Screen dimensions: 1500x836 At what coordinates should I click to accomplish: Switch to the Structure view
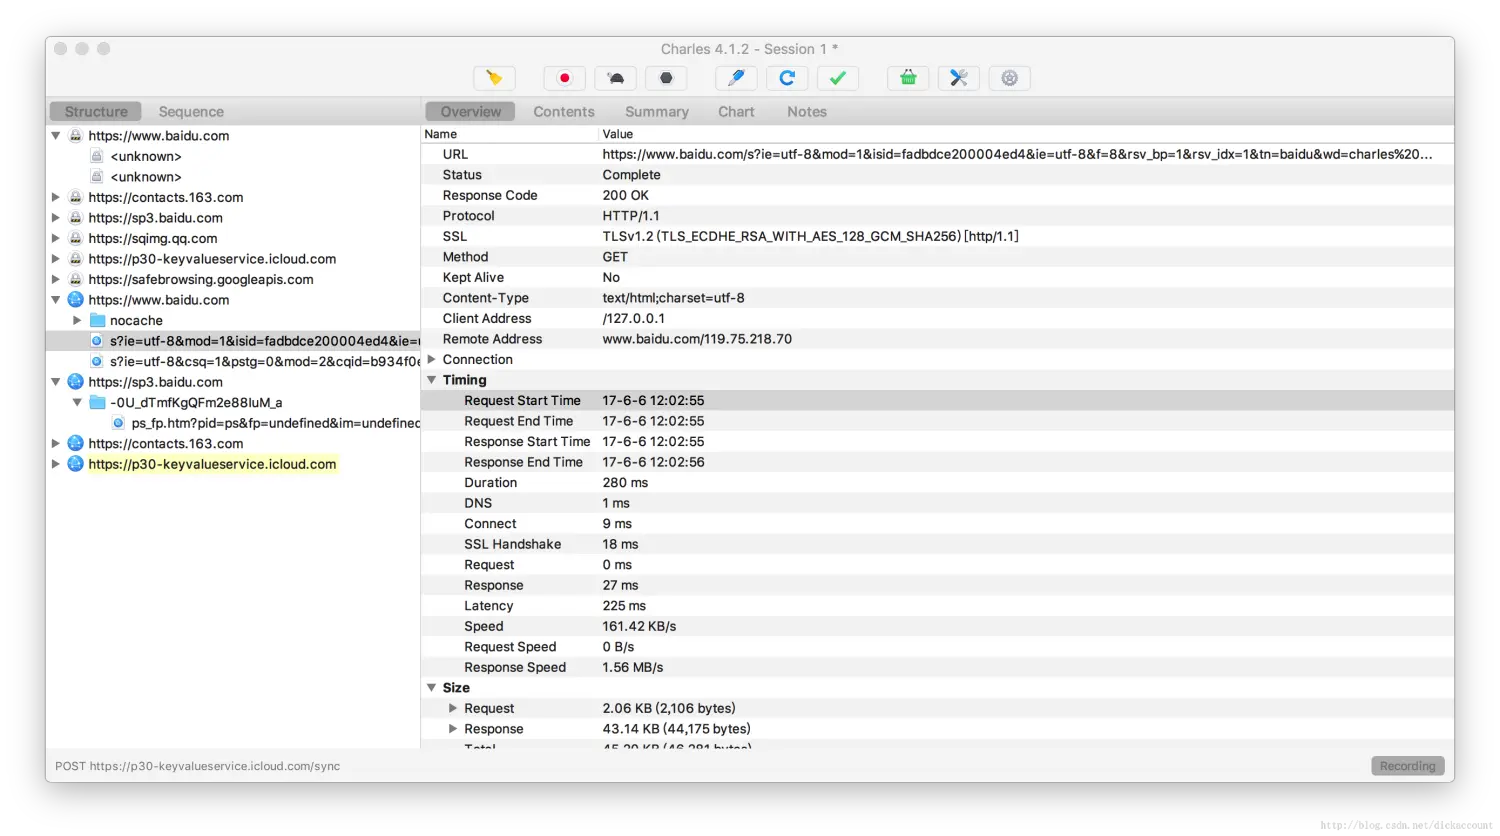(96, 112)
